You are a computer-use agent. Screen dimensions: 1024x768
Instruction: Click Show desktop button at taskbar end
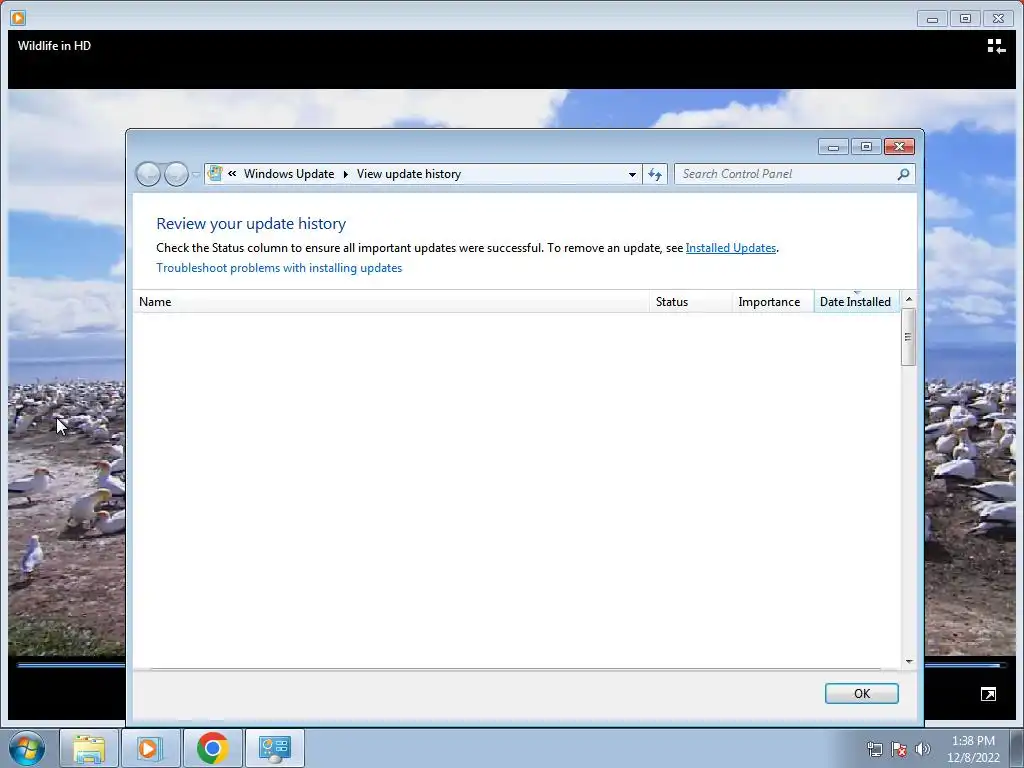pos(1017,748)
